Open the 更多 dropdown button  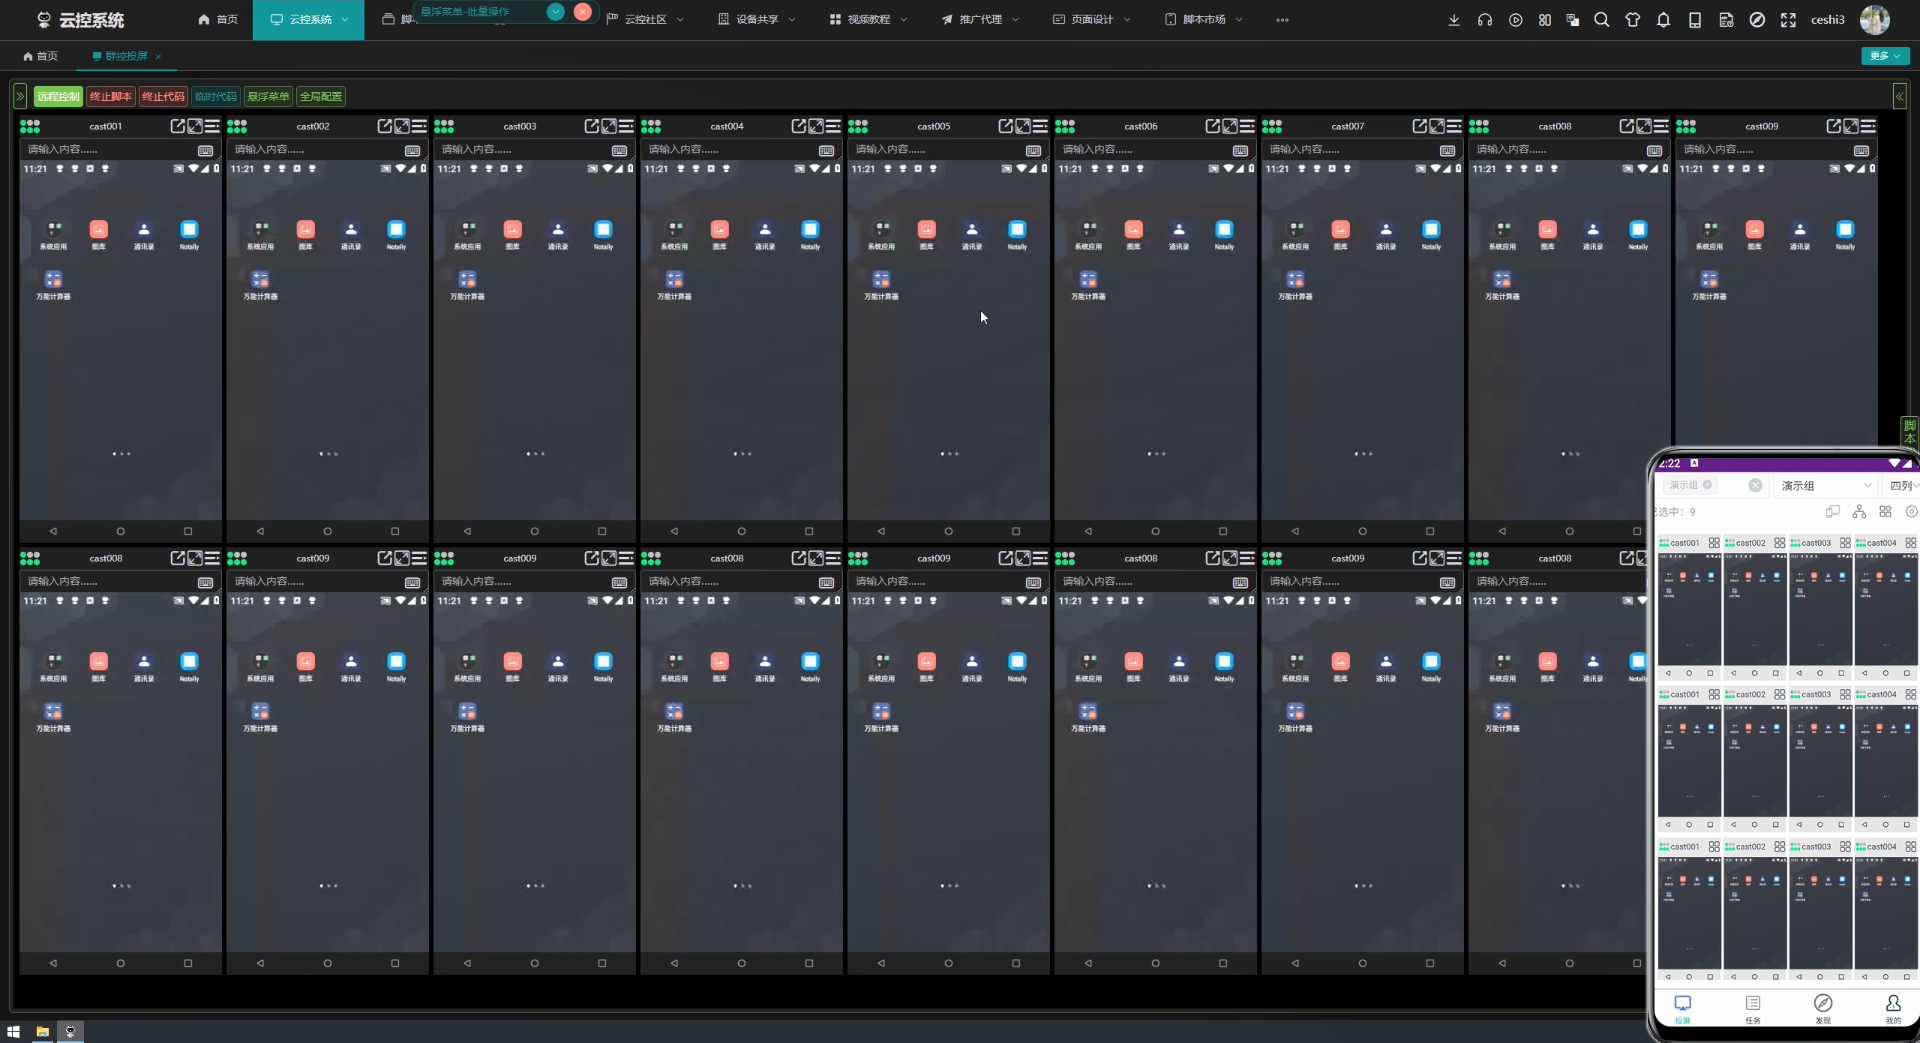pyautogui.click(x=1885, y=56)
